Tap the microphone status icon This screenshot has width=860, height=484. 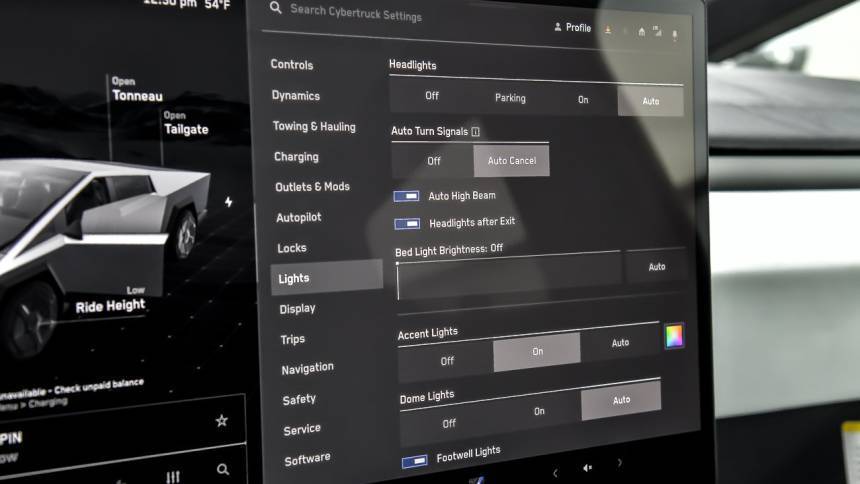675,35
